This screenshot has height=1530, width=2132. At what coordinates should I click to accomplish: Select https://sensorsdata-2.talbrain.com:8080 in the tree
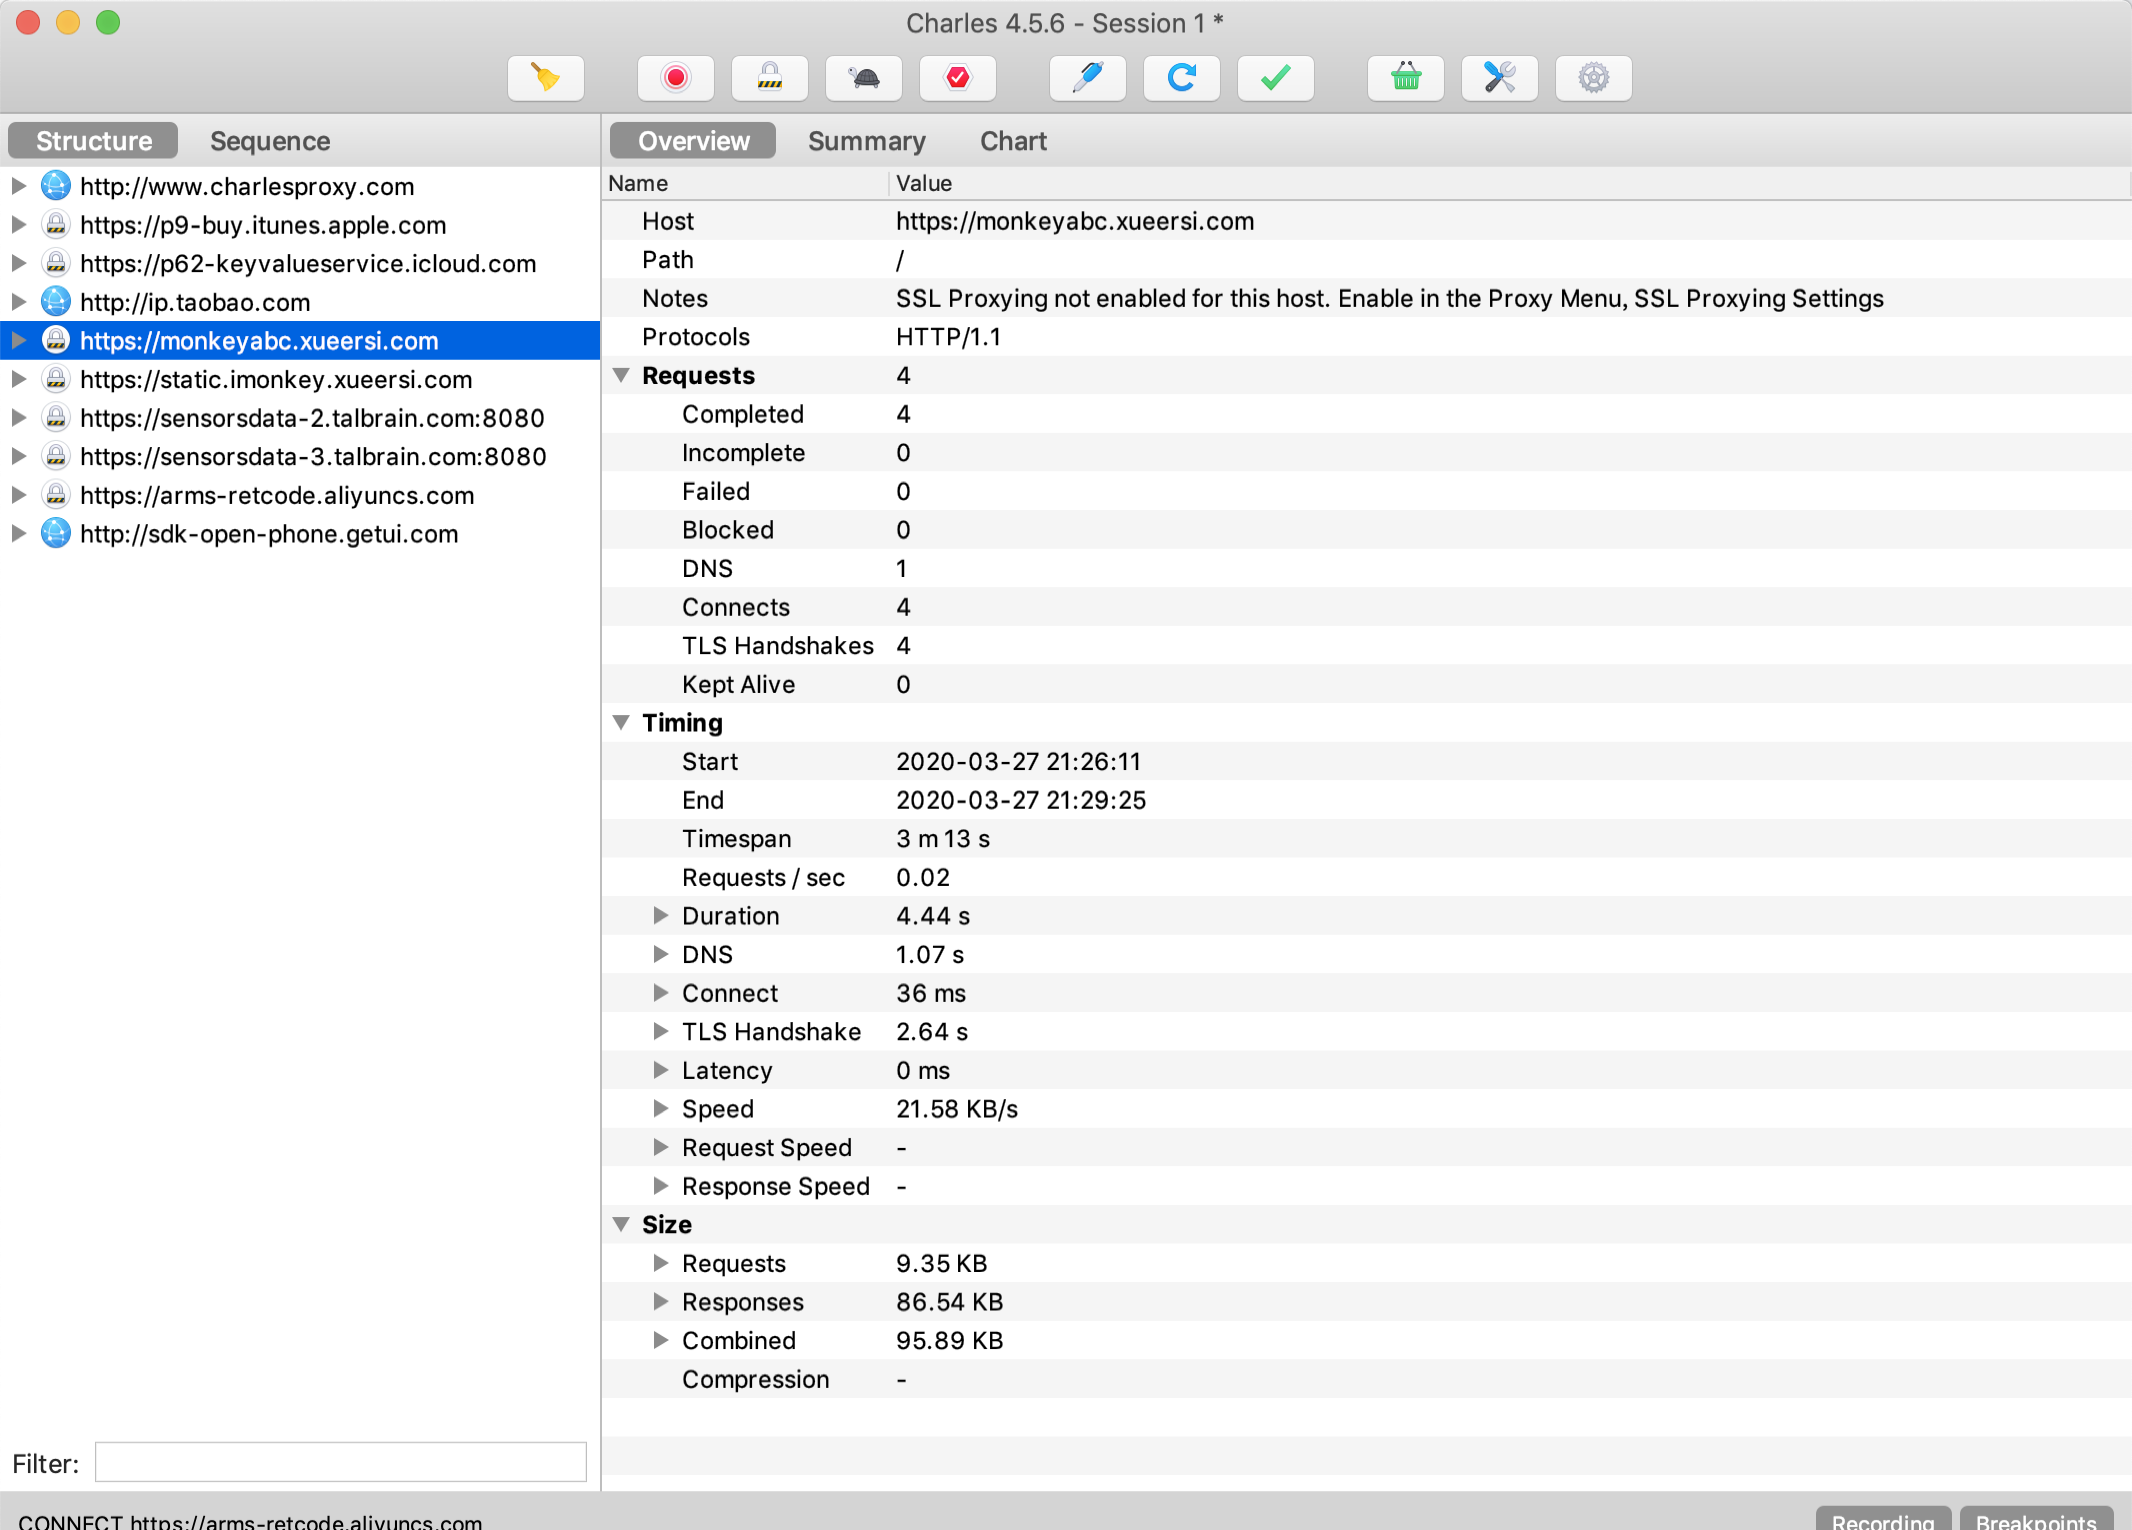tap(312, 418)
